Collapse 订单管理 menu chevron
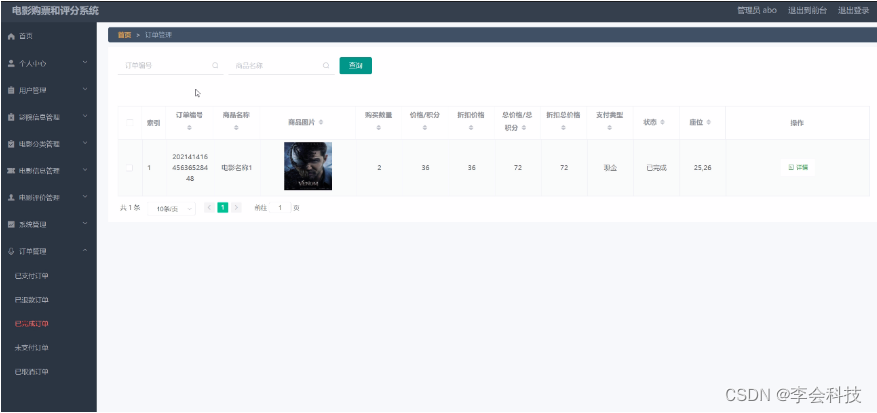This screenshot has height=413, width=877. (x=85, y=251)
